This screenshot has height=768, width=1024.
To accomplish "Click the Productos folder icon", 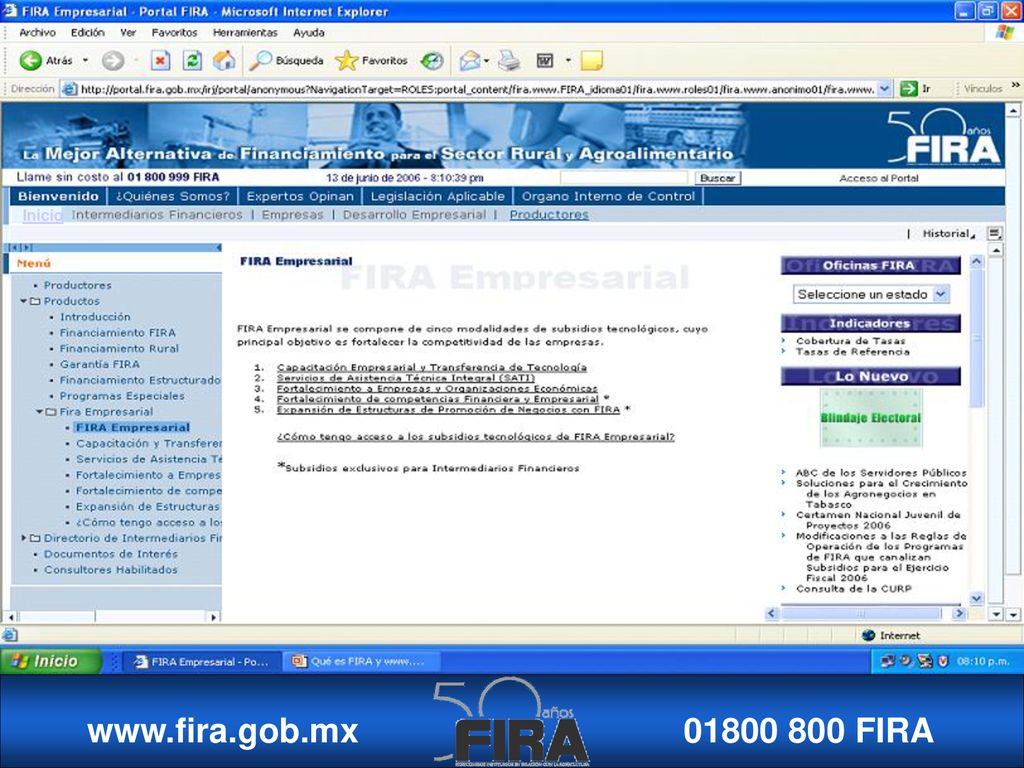I will click(35, 301).
